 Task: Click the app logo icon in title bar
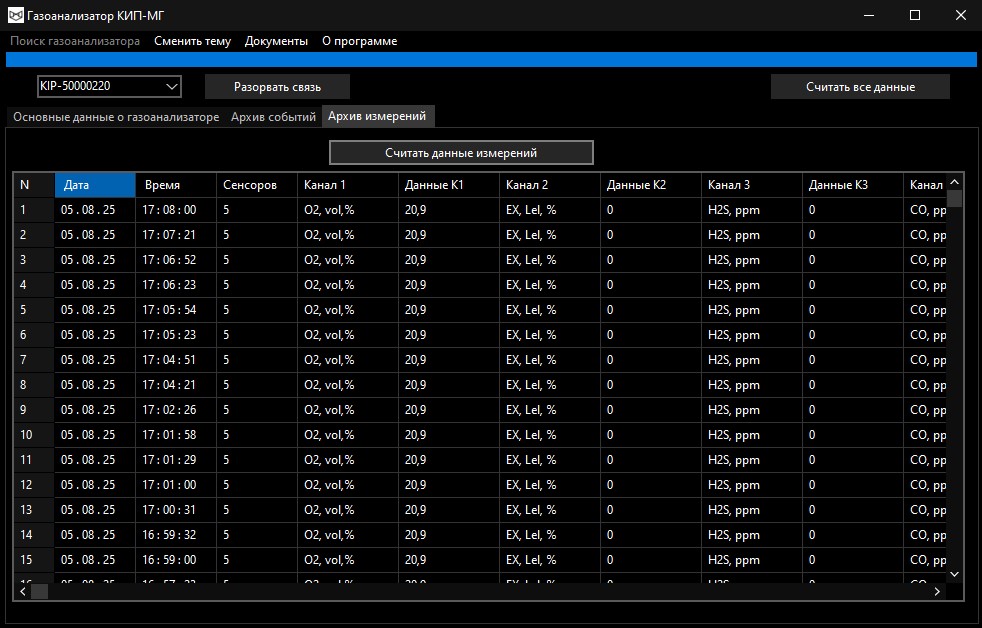click(x=15, y=15)
